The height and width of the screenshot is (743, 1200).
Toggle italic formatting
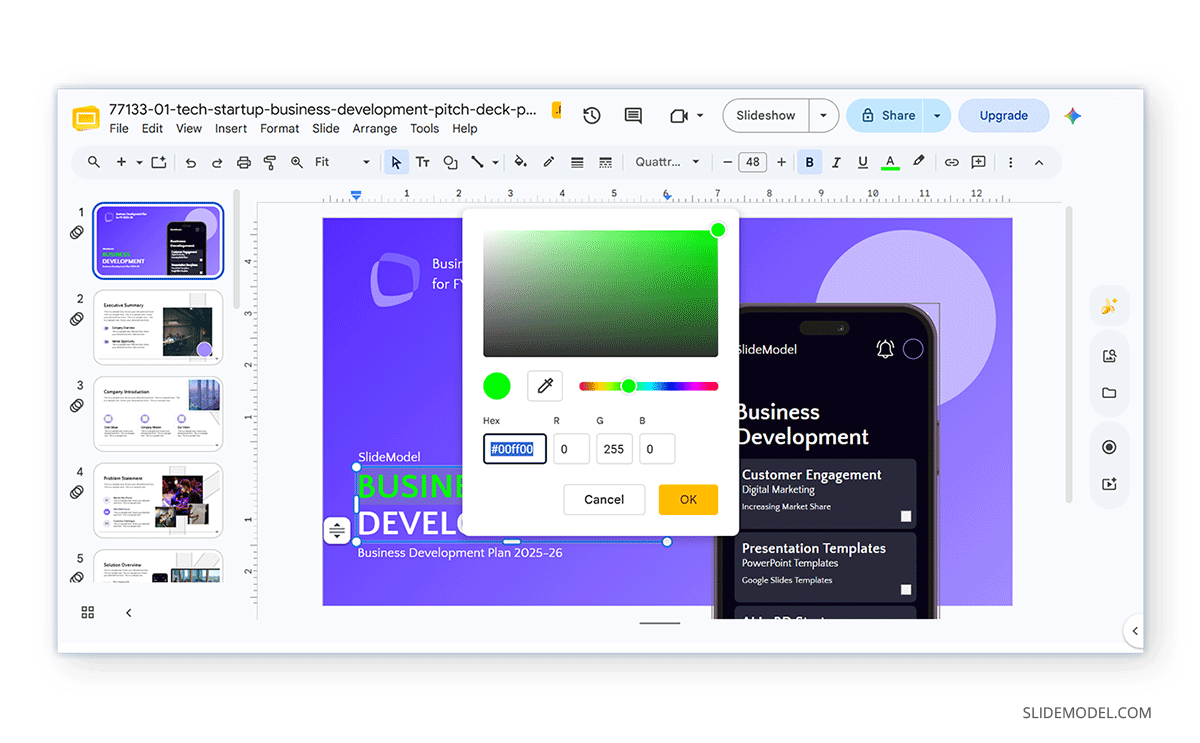(836, 162)
